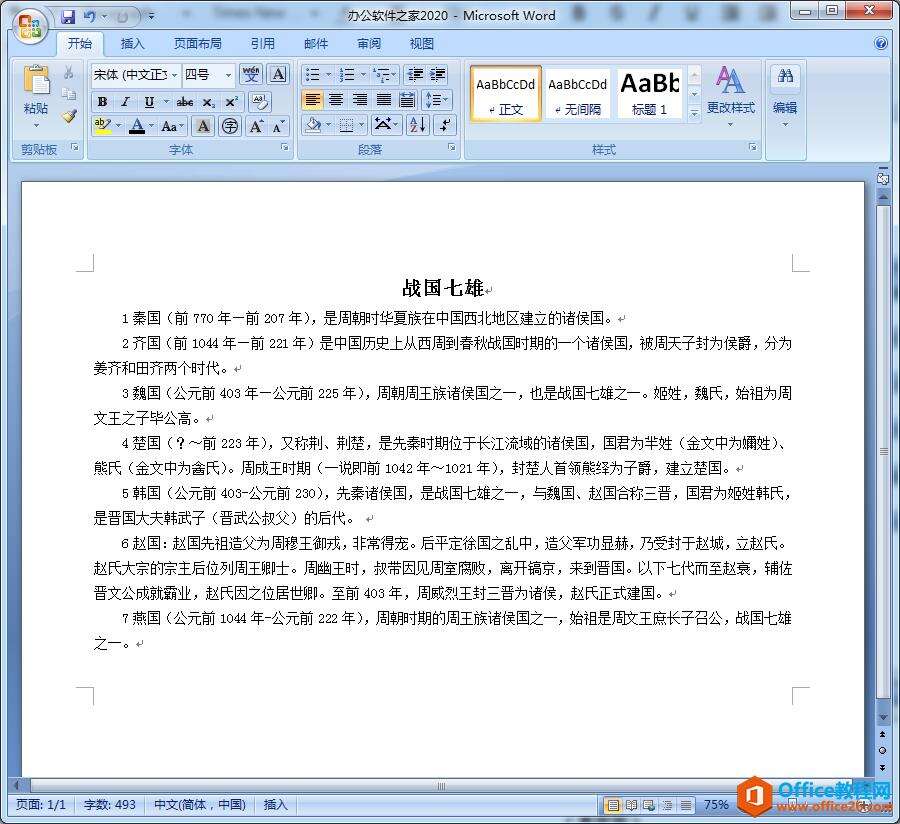Open the 审阅 tab
The width and height of the screenshot is (900, 824).
click(x=369, y=44)
